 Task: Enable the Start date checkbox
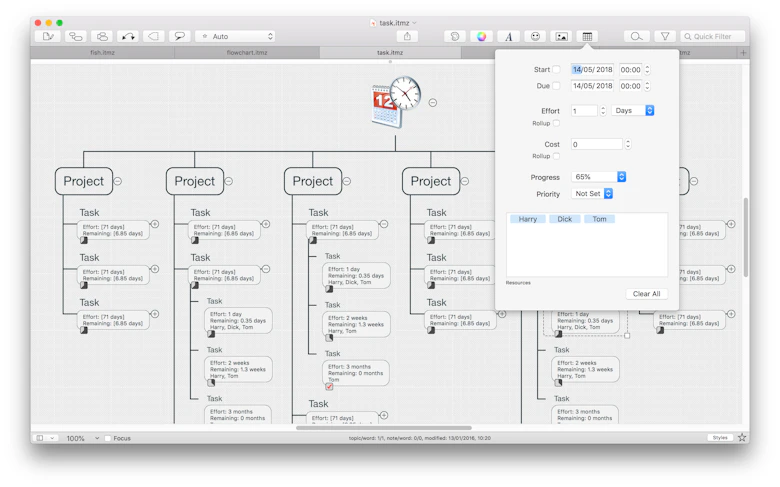(x=557, y=70)
